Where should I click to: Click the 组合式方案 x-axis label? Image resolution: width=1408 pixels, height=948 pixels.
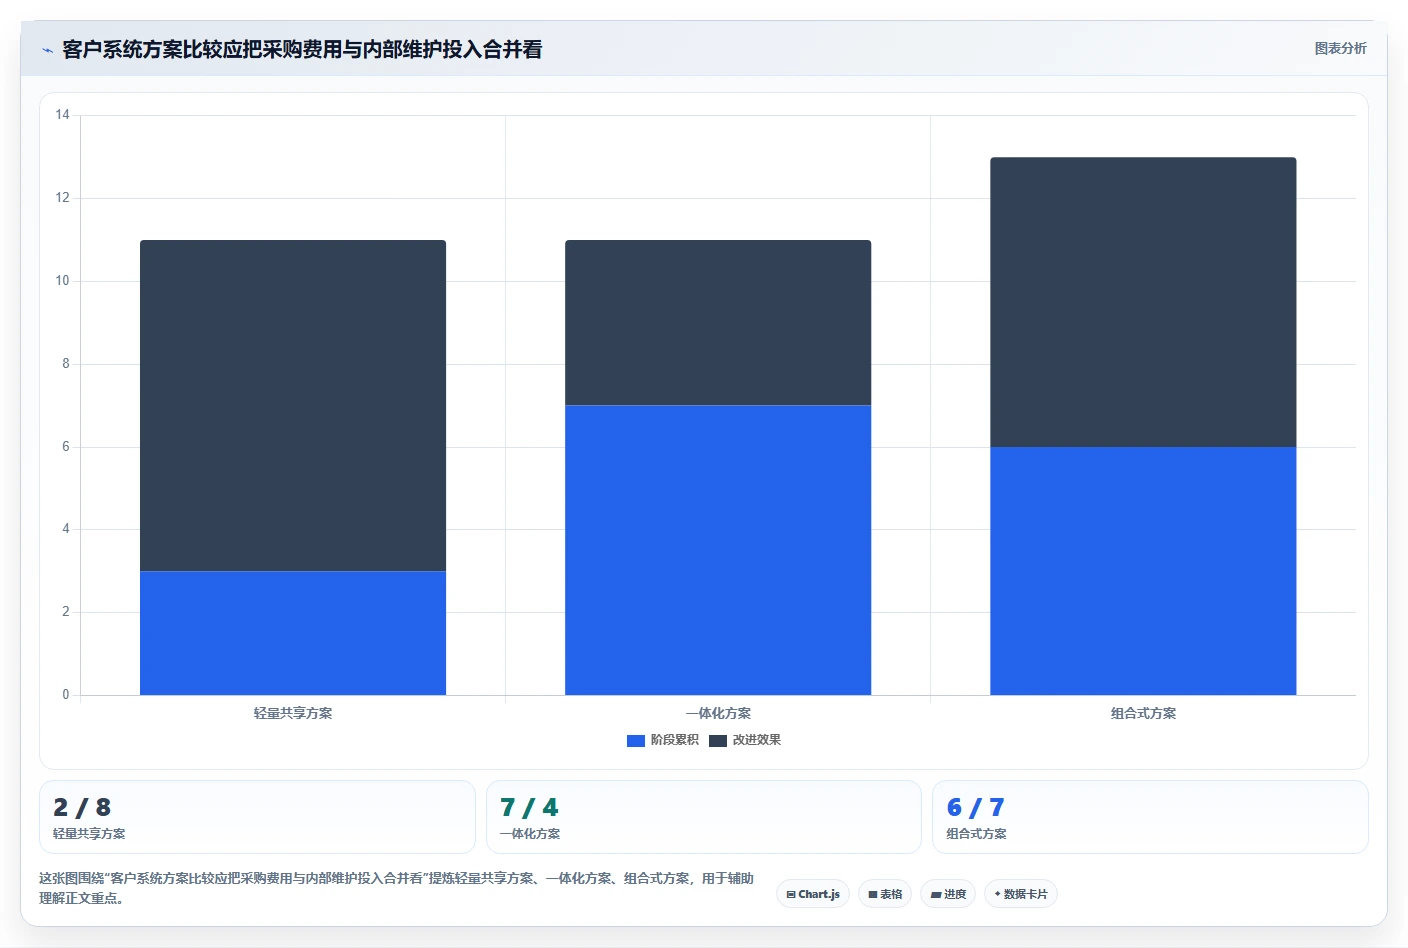pos(1143,713)
